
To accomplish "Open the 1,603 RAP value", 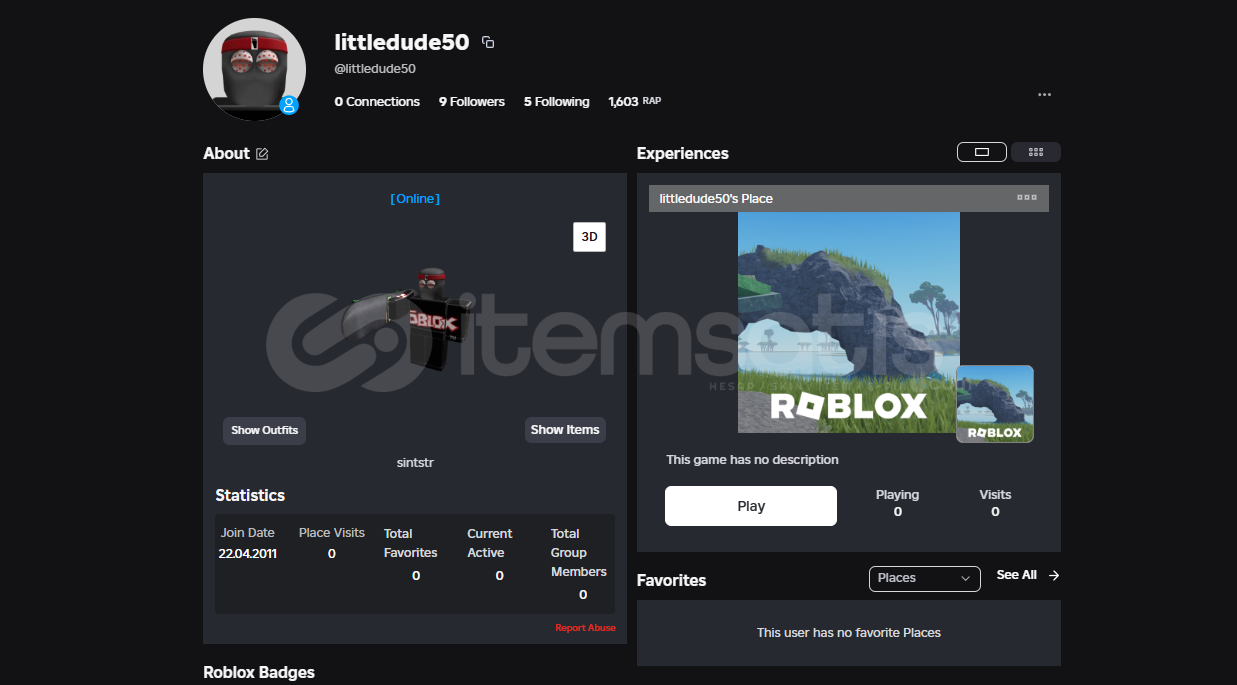I will point(634,101).
